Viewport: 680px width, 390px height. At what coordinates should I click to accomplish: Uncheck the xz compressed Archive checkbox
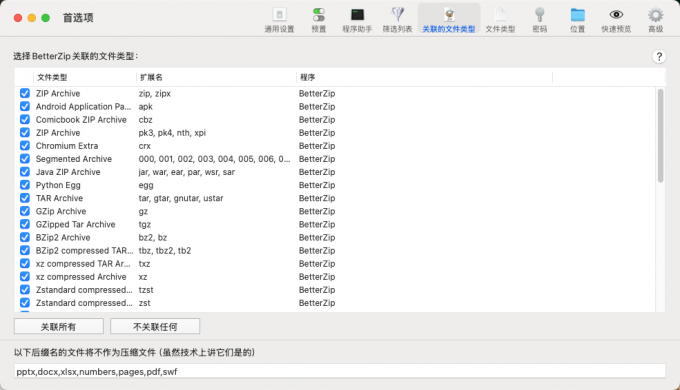25,276
